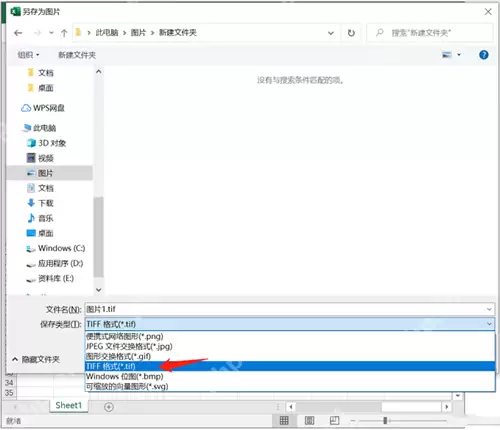Viewport: 500px width, 430px height.
Task: Open help with the question mark icon
Action: [x=484, y=55]
